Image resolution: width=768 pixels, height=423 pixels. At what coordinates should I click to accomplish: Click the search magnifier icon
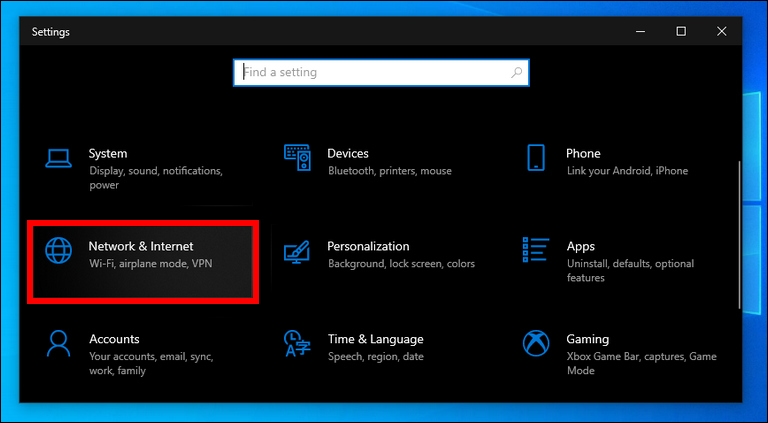pos(516,73)
